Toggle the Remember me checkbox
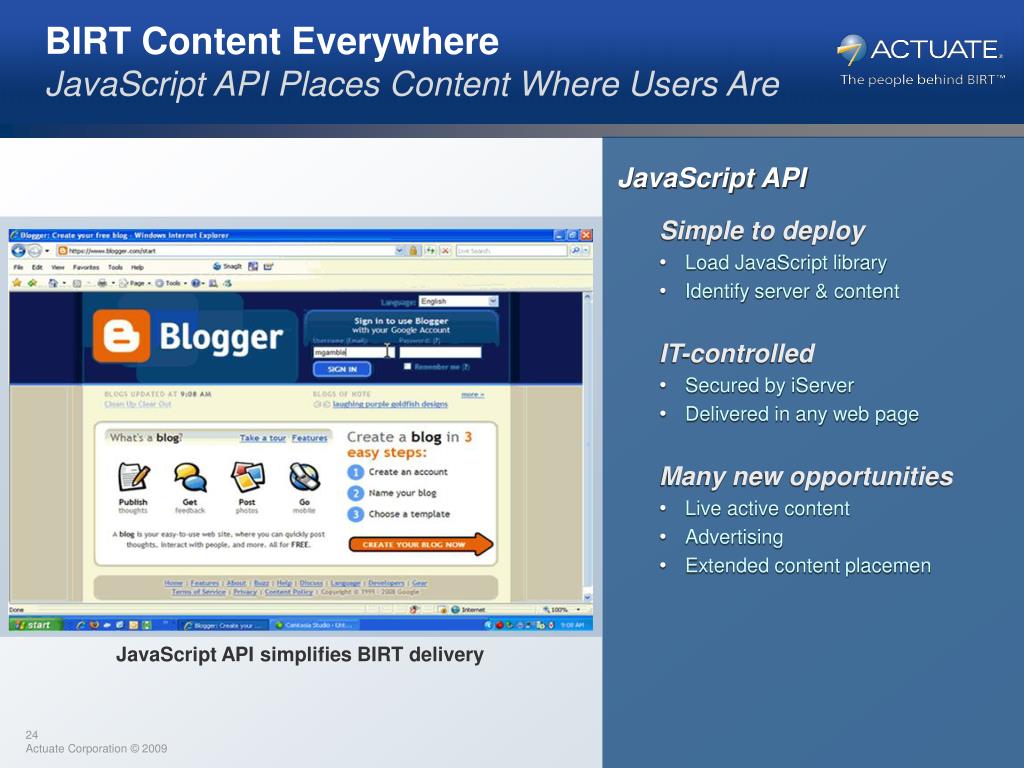The width and height of the screenshot is (1024, 768). [x=408, y=366]
